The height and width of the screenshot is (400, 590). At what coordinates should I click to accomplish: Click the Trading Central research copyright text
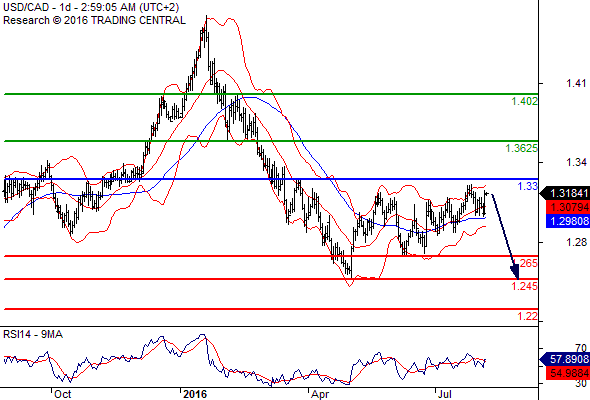(x=94, y=20)
